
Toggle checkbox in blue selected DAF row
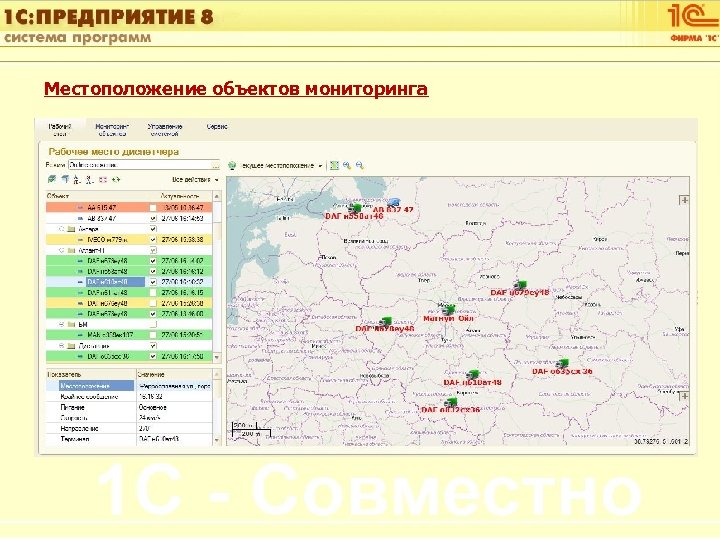tap(153, 281)
